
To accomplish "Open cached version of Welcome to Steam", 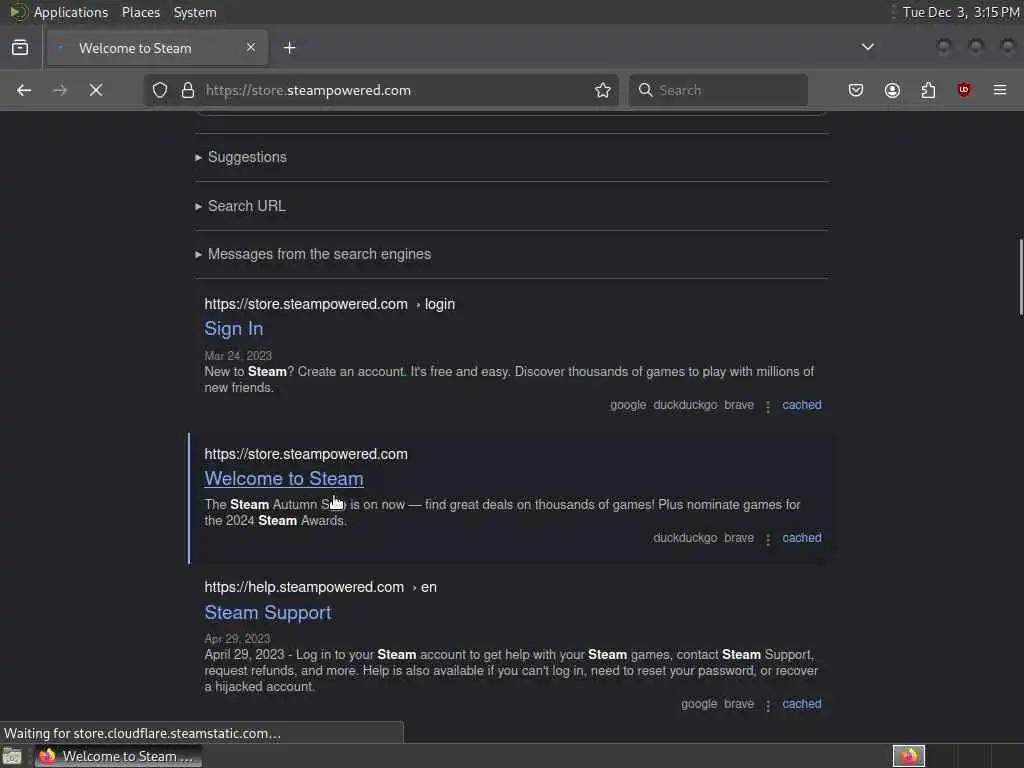I will pyautogui.click(x=802, y=538).
